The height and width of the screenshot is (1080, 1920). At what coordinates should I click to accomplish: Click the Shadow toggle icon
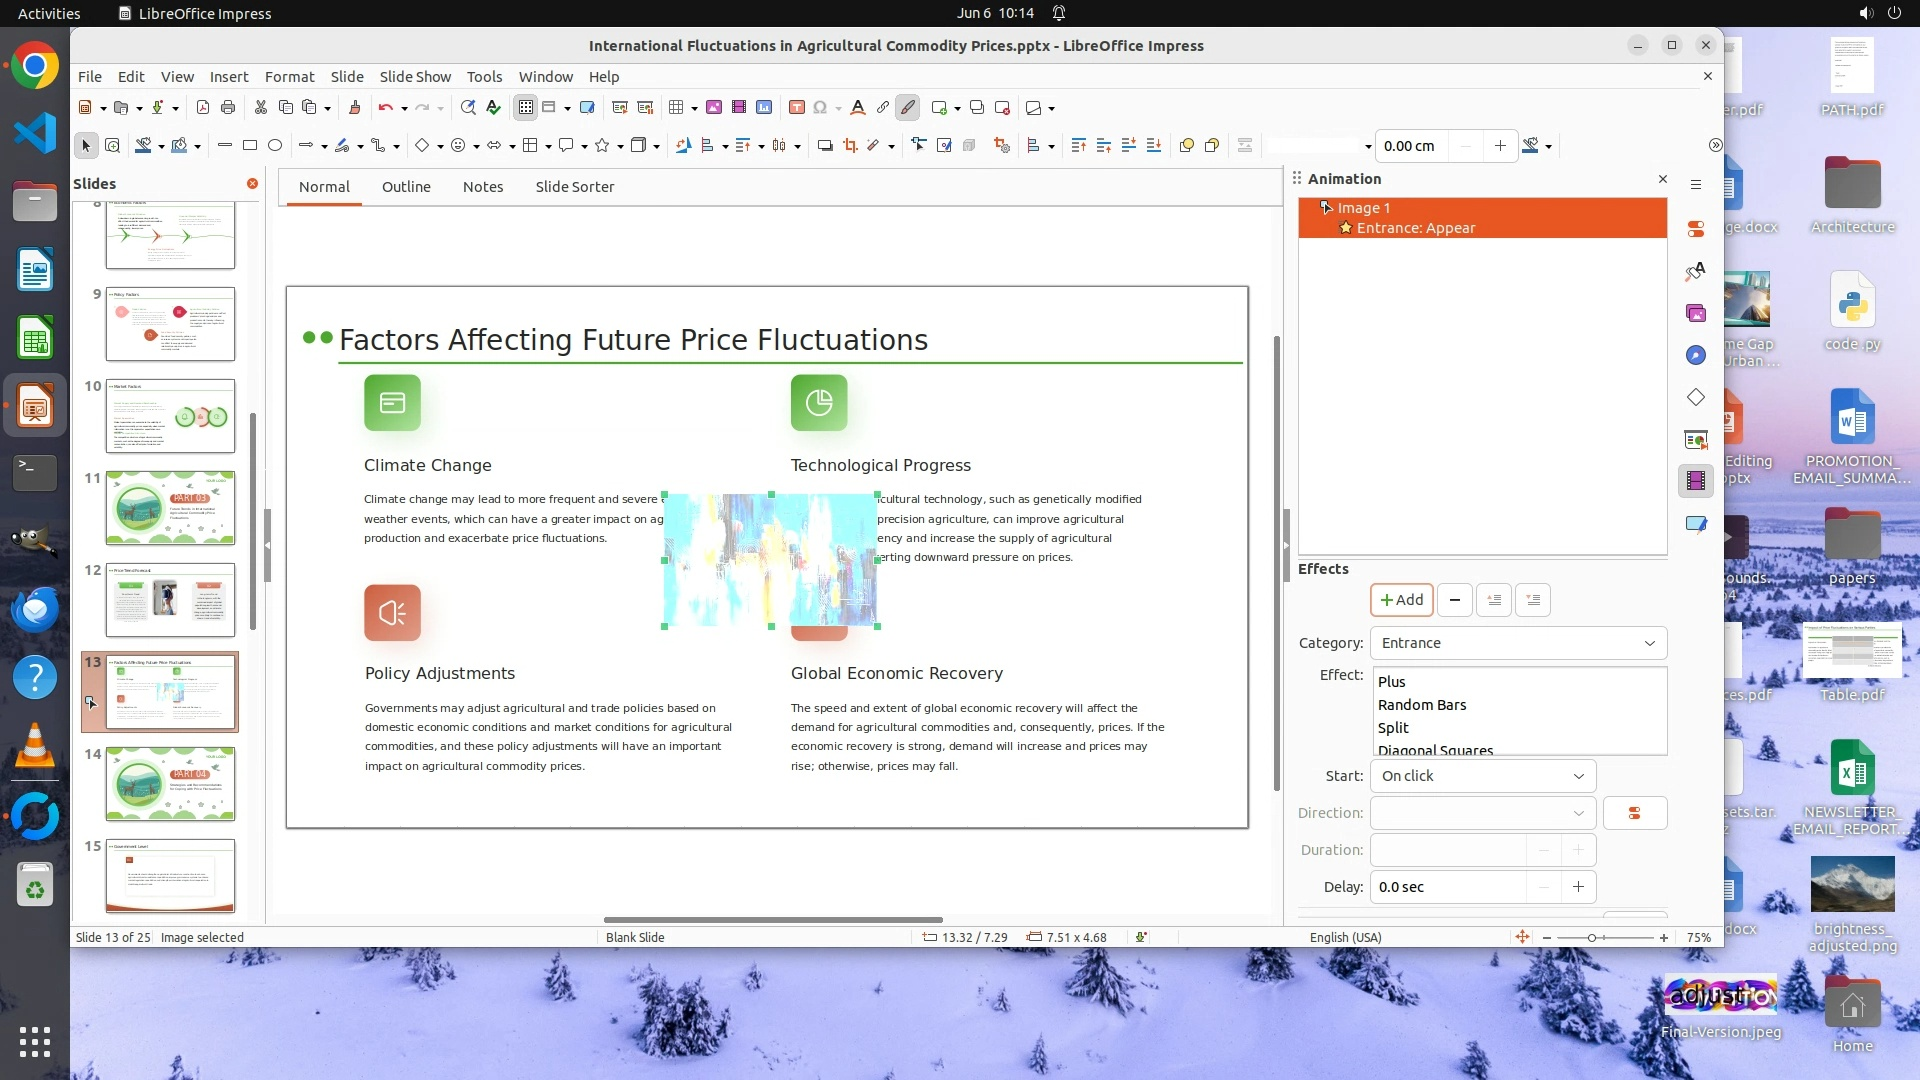click(825, 146)
